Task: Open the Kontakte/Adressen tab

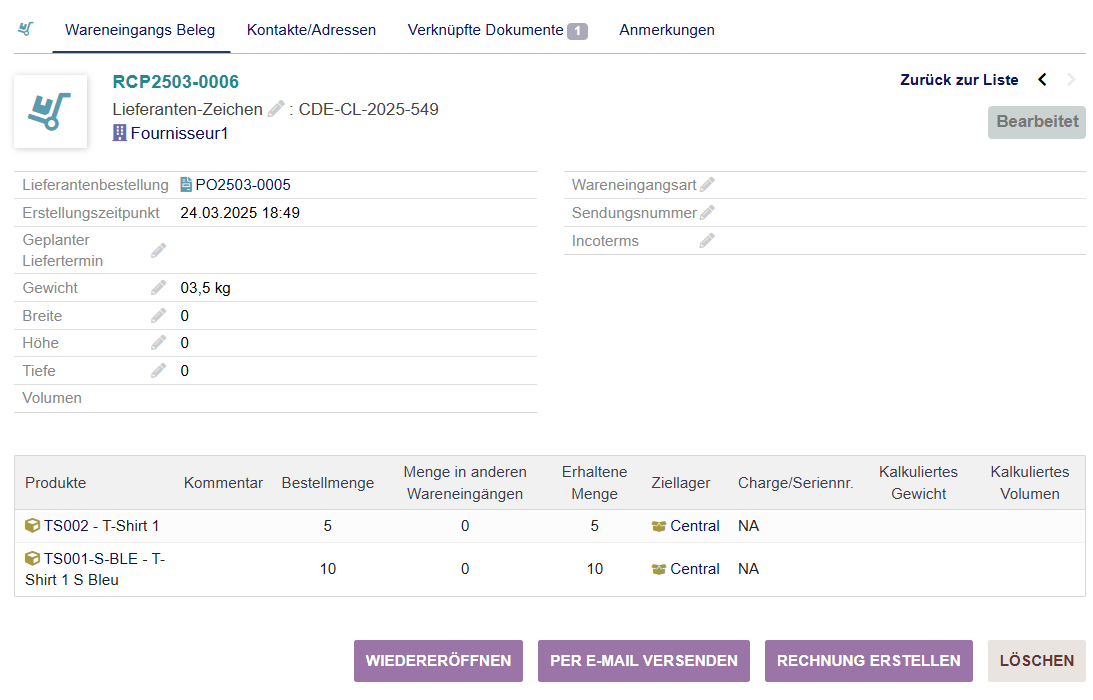Action: 311,30
